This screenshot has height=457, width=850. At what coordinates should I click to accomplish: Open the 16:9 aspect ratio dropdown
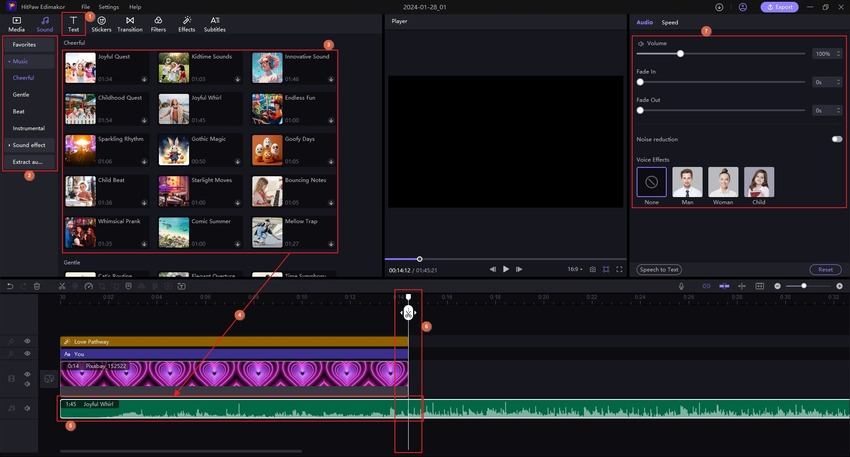point(575,269)
